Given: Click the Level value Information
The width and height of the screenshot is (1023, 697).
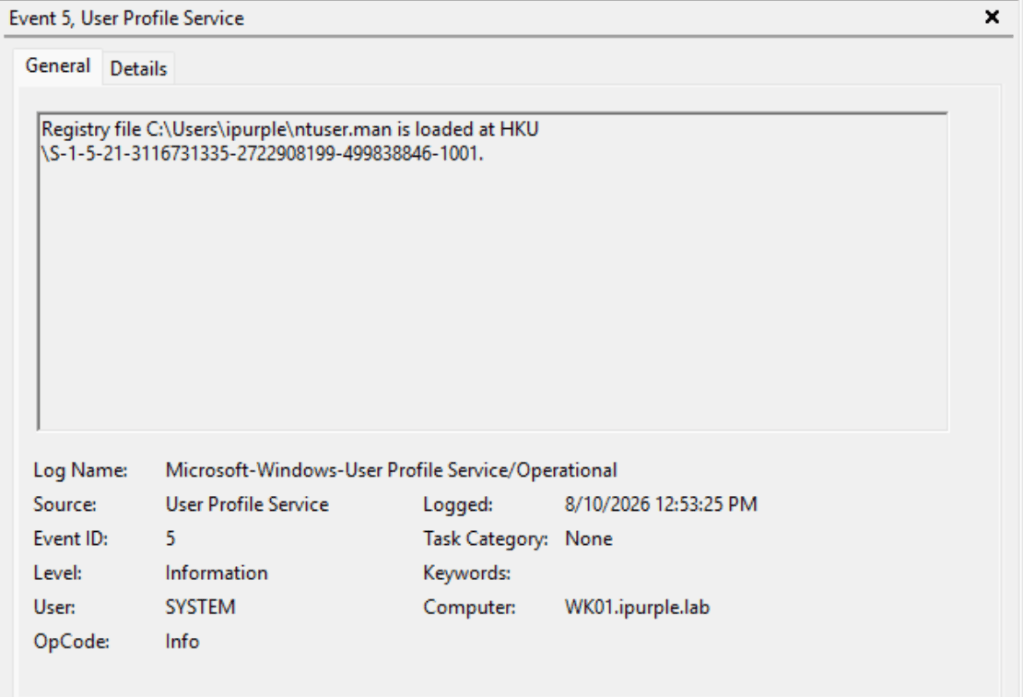Looking at the screenshot, I should [x=216, y=573].
